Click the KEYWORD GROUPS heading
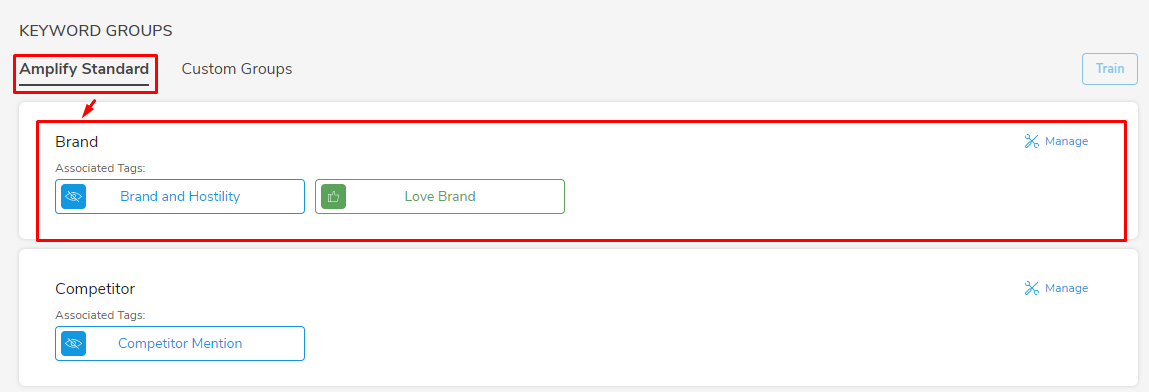The height and width of the screenshot is (392, 1149). click(96, 31)
